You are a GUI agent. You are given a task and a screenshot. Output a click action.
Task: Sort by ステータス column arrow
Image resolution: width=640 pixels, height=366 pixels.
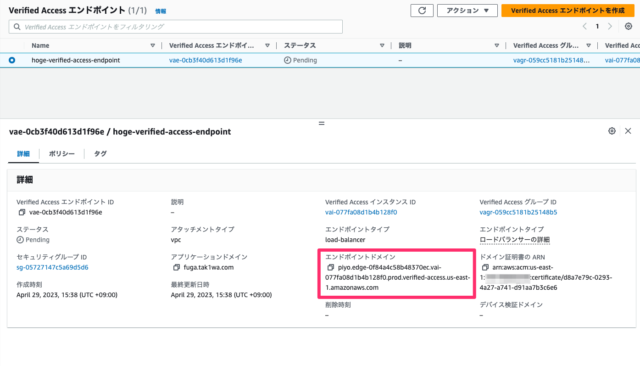pos(382,45)
